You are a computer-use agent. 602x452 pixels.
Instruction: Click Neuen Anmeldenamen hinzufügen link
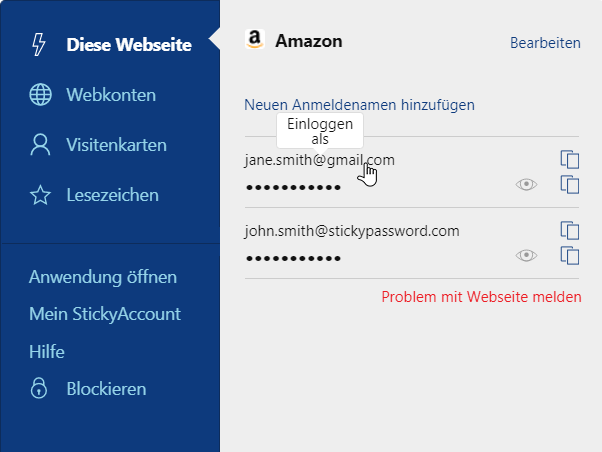359,105
